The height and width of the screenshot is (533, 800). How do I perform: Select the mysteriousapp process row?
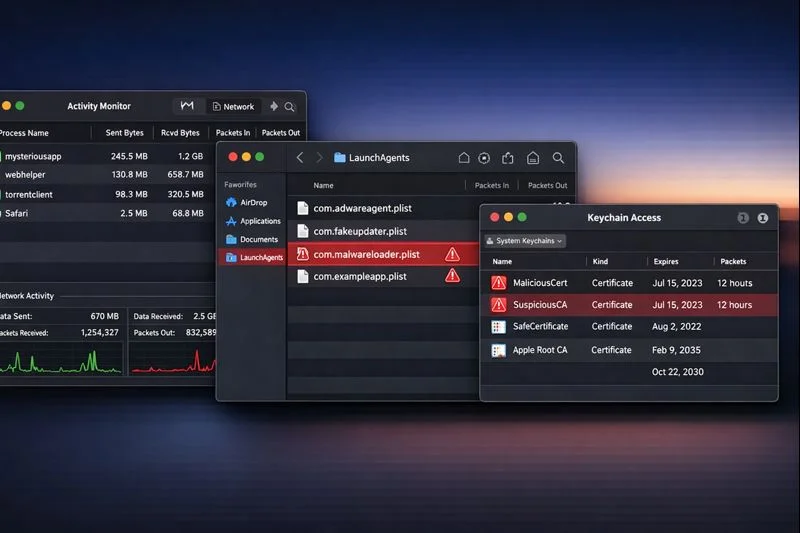[x=107, y=156]
